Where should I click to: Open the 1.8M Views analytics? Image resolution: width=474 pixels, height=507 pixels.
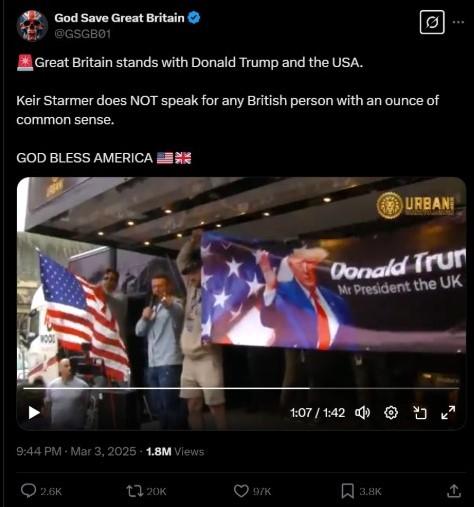click(175, 452)
